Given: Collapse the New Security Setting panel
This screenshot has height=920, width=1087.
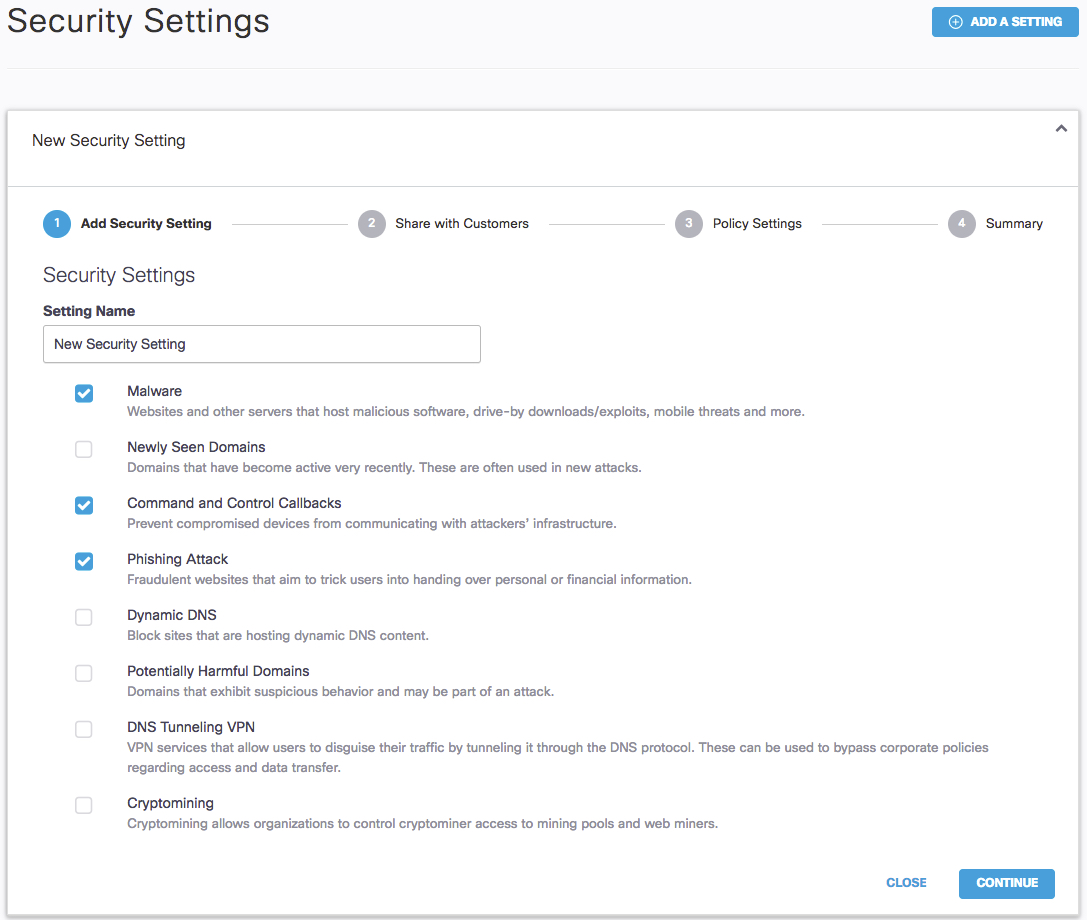Looking at the screenshot, I should (x=1061, y=128).
